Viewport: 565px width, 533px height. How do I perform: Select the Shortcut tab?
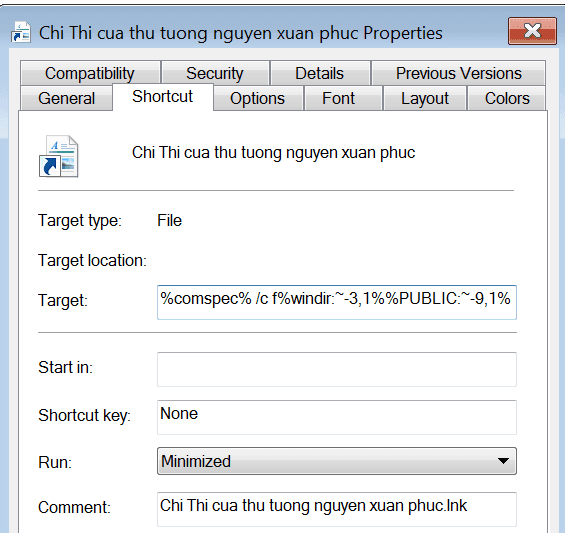coord(163,97)
